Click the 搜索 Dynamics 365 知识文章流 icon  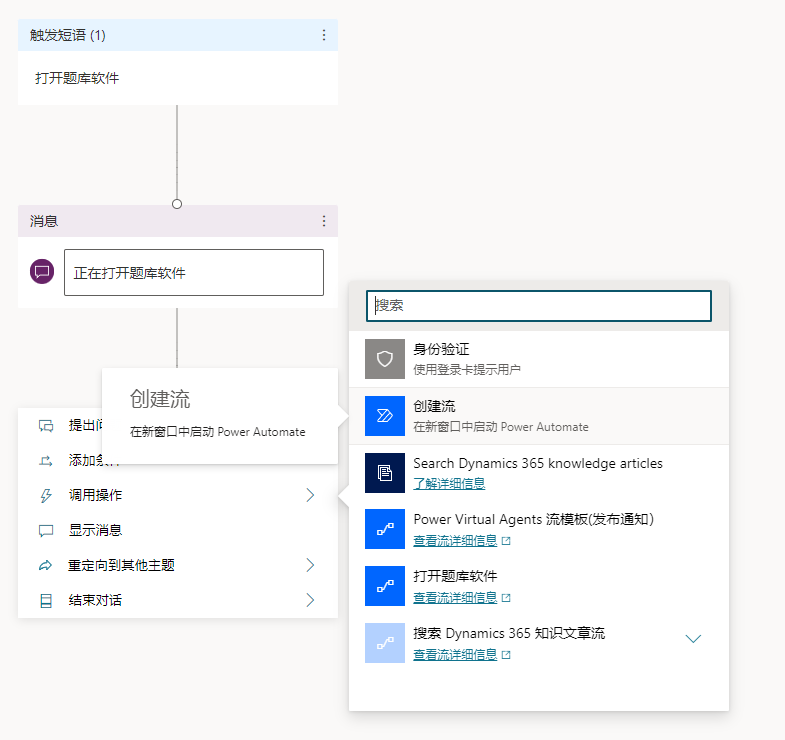384,643
